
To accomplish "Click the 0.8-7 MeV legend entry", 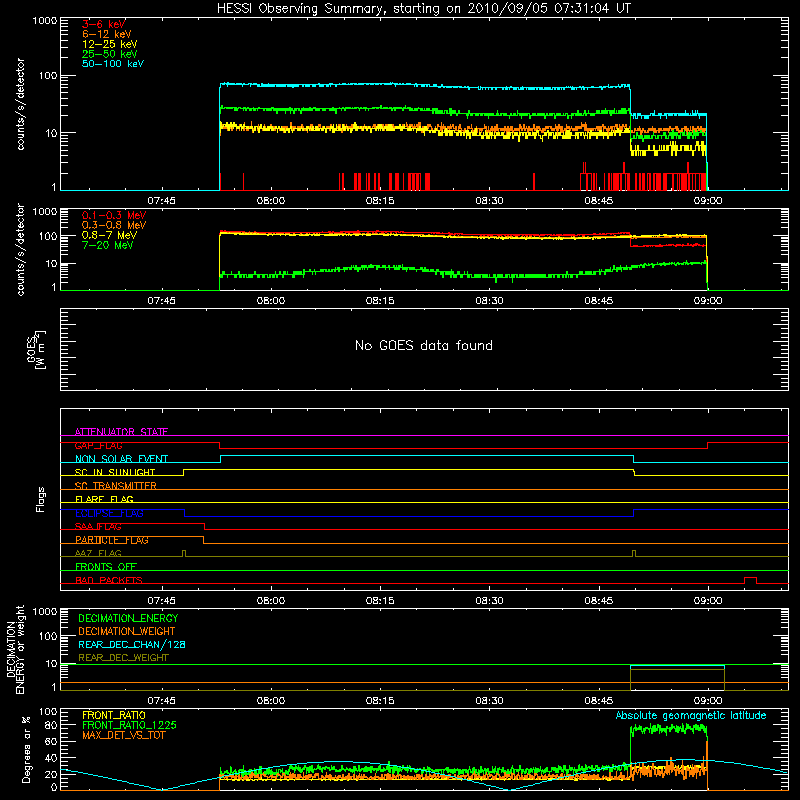I will 109,235.
